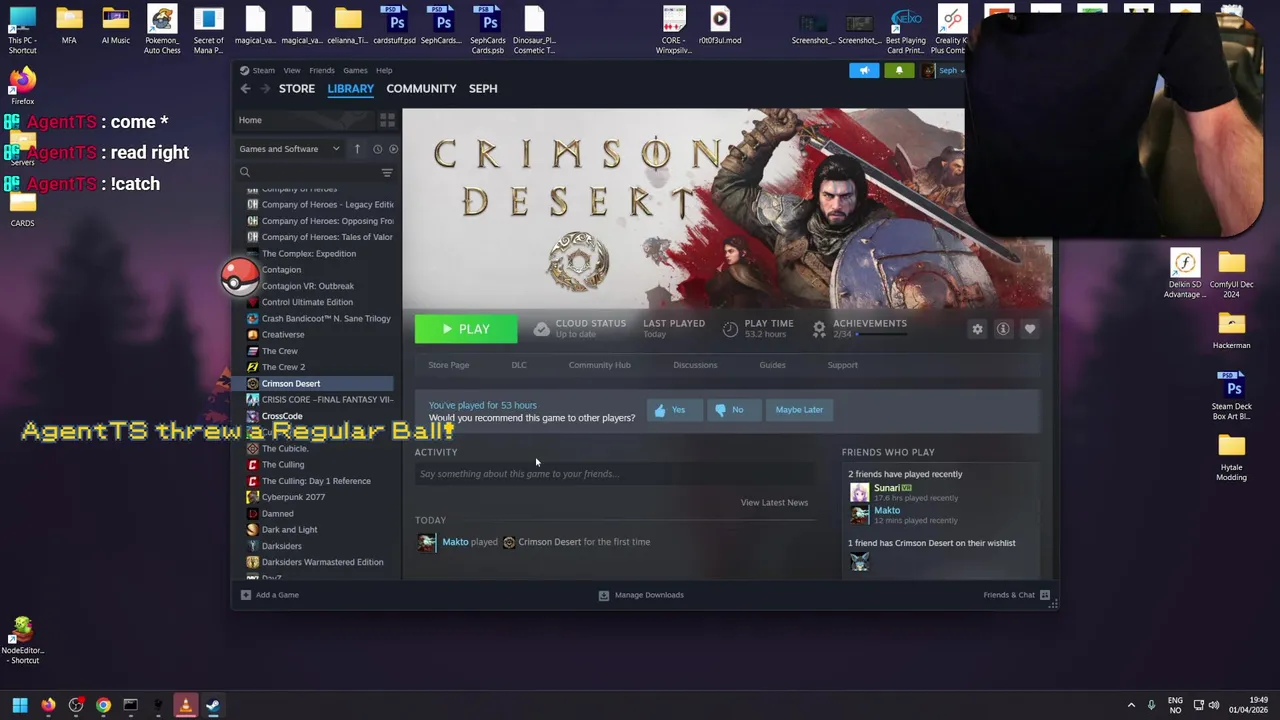Toggle the recent activity clock filter
The width and height of the screenshot is (1280, 720).
point(377,149)
